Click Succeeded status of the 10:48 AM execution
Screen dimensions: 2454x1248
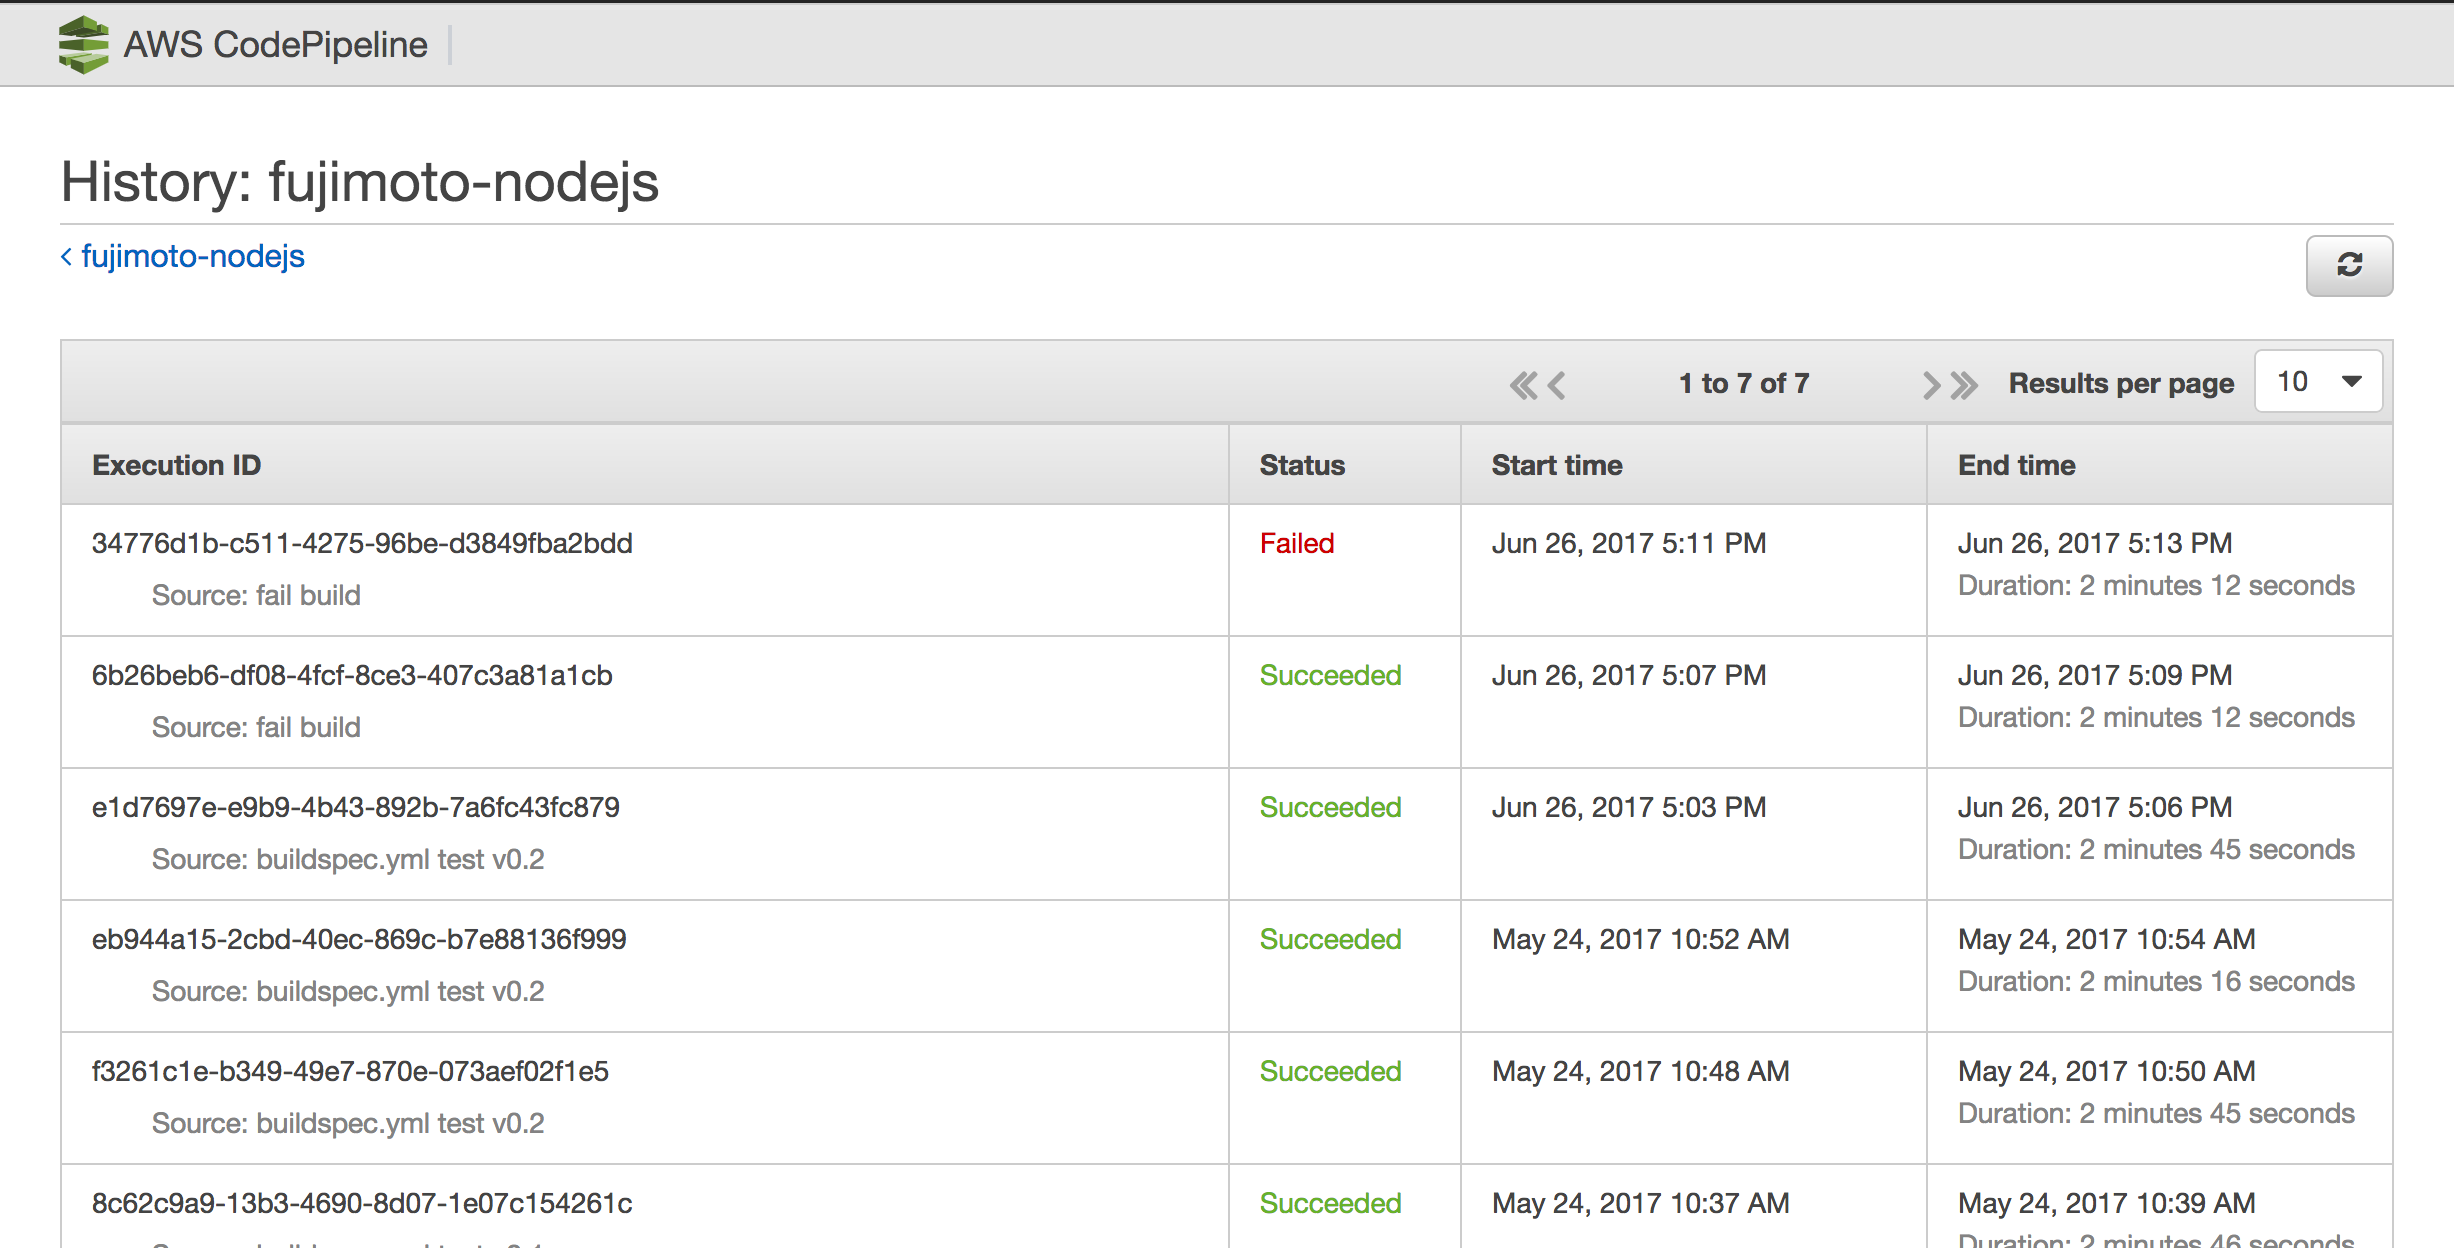point(1330,1071)
